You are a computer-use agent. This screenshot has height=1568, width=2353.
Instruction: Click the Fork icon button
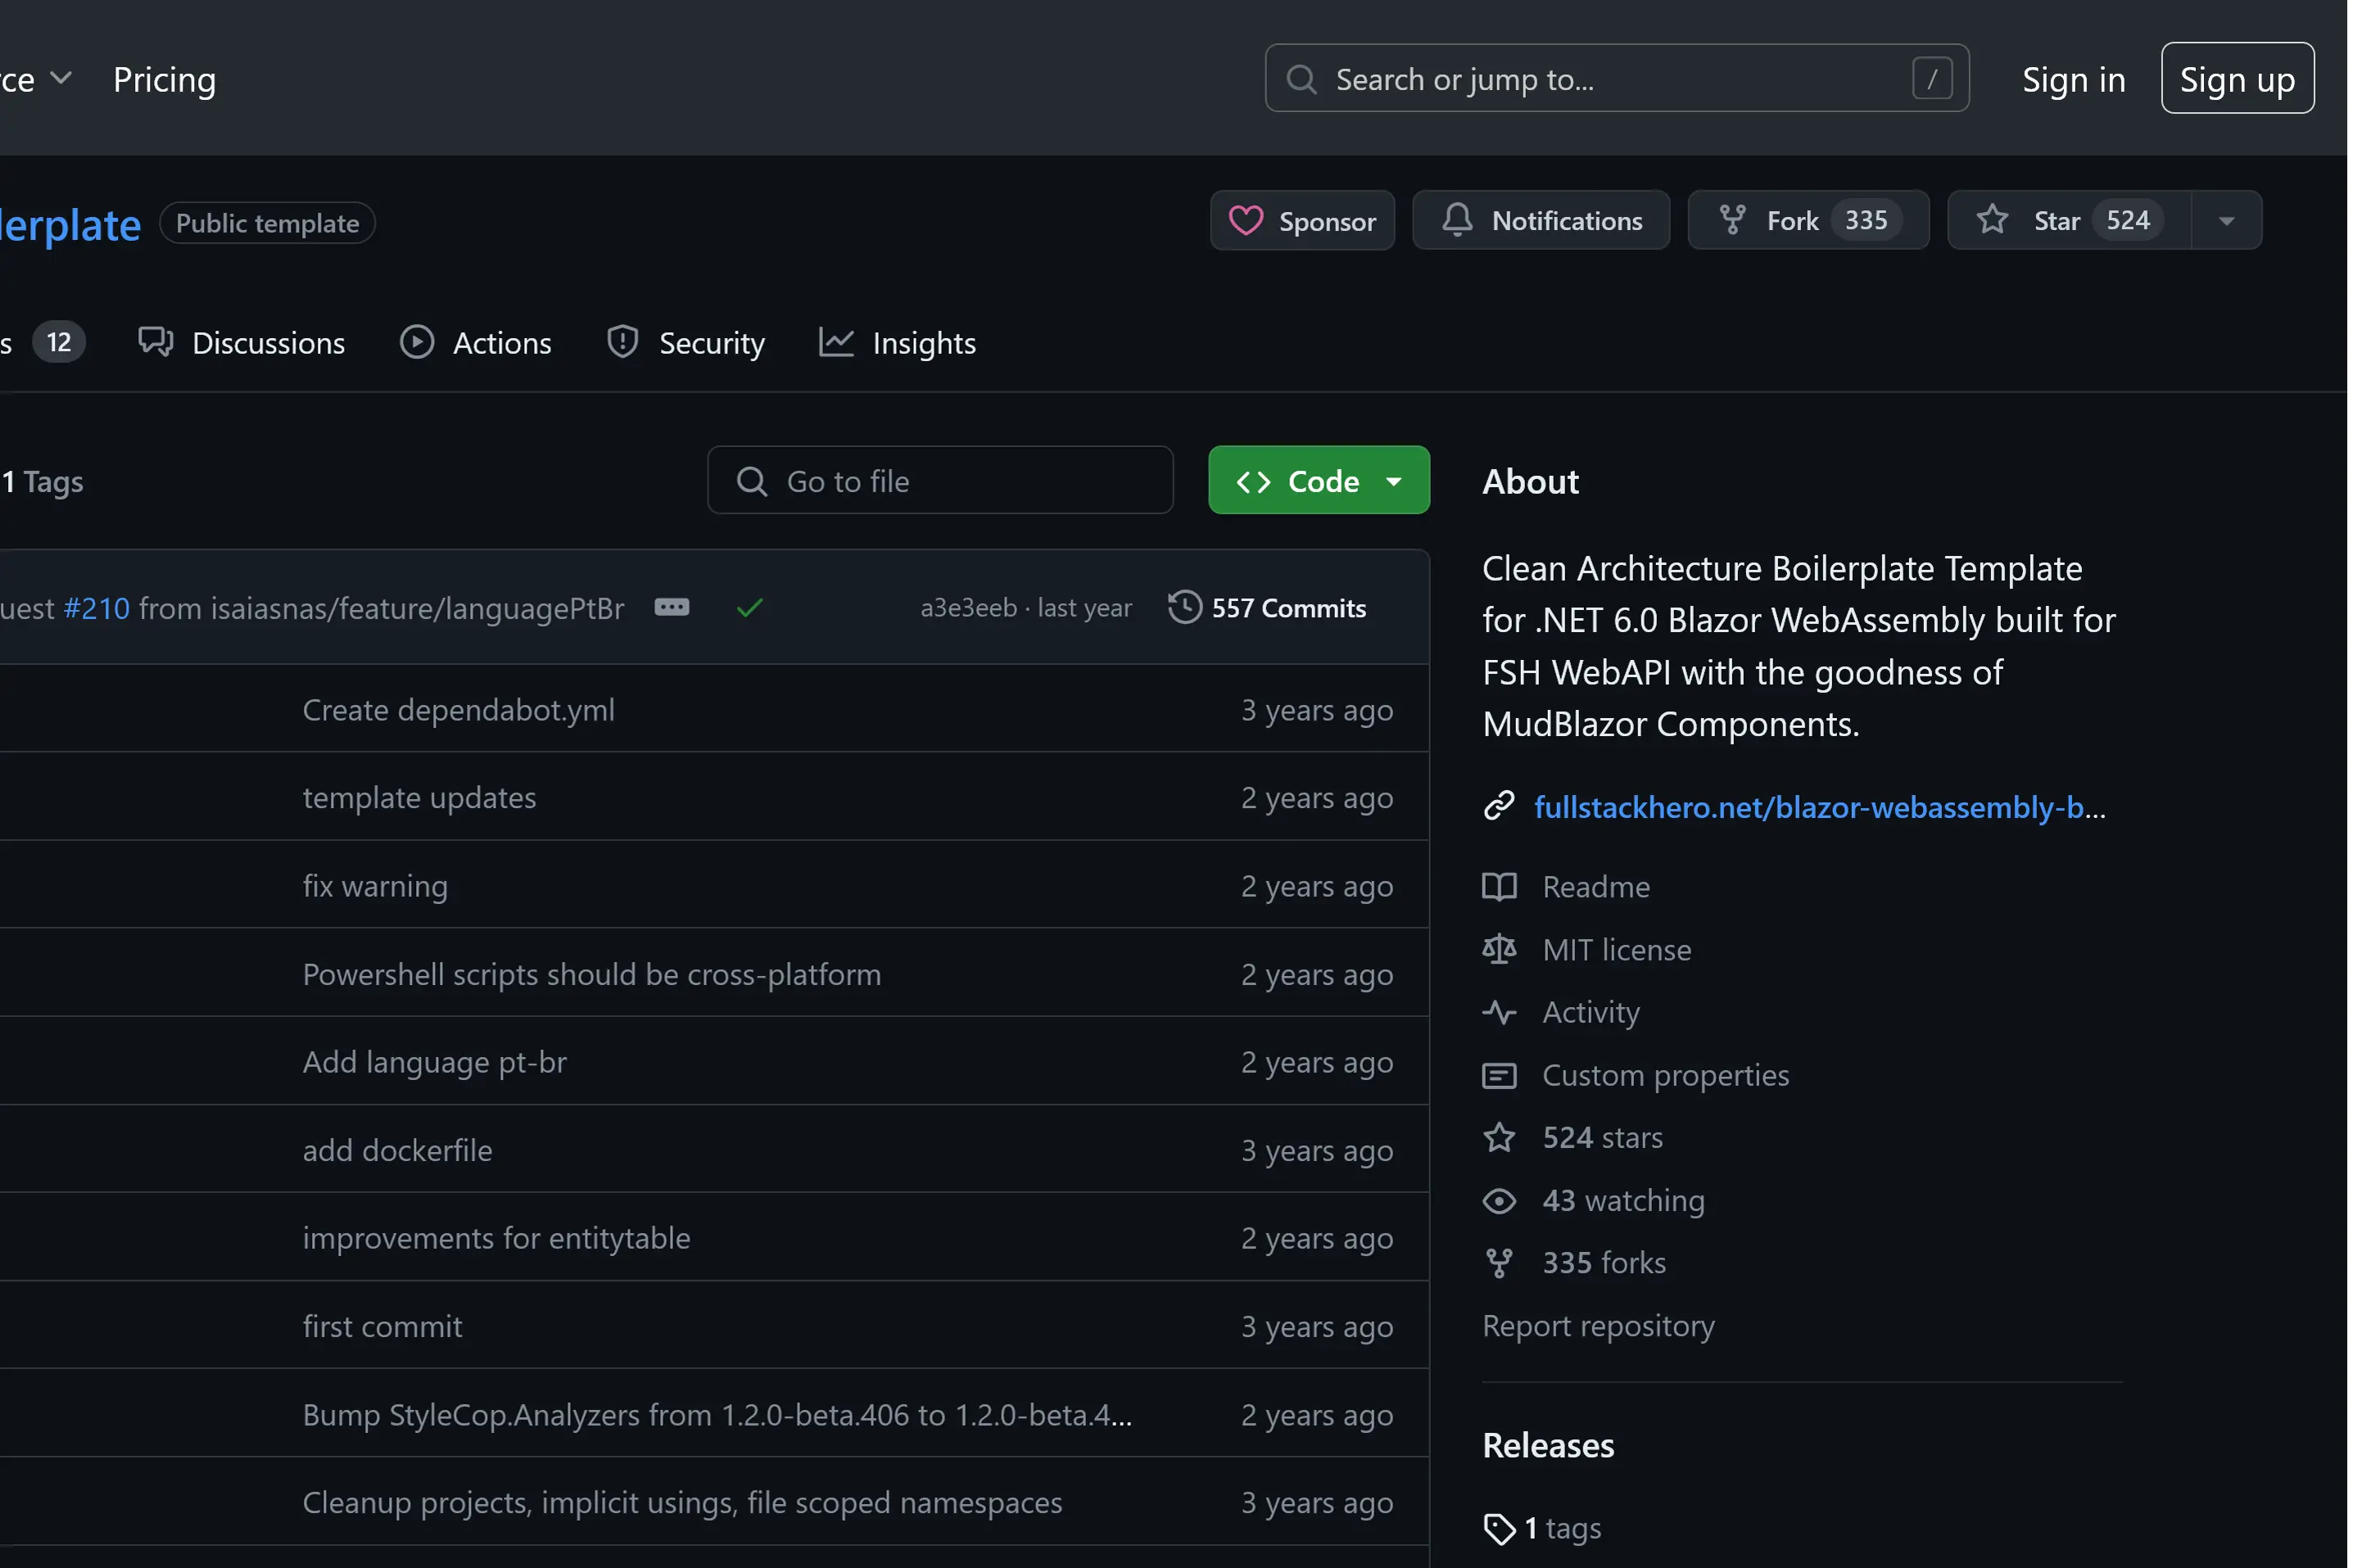pyautogui.click(x=1732, y=220)
